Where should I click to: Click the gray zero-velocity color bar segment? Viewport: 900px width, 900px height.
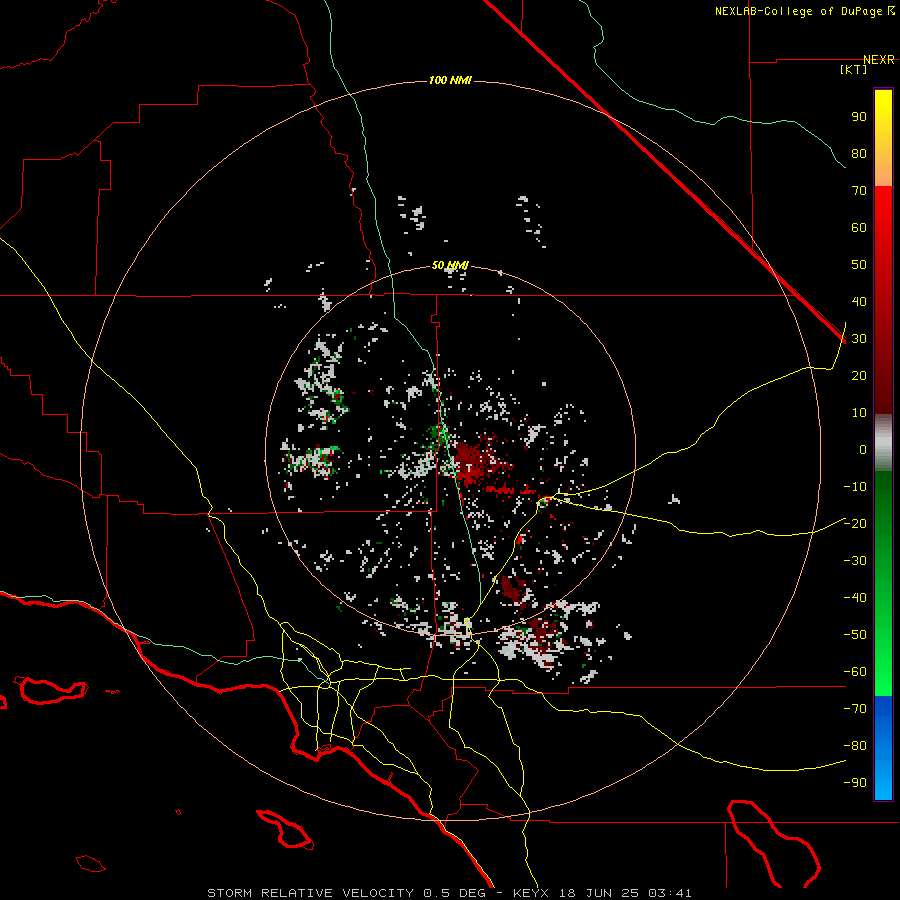(x=883, y=443)
